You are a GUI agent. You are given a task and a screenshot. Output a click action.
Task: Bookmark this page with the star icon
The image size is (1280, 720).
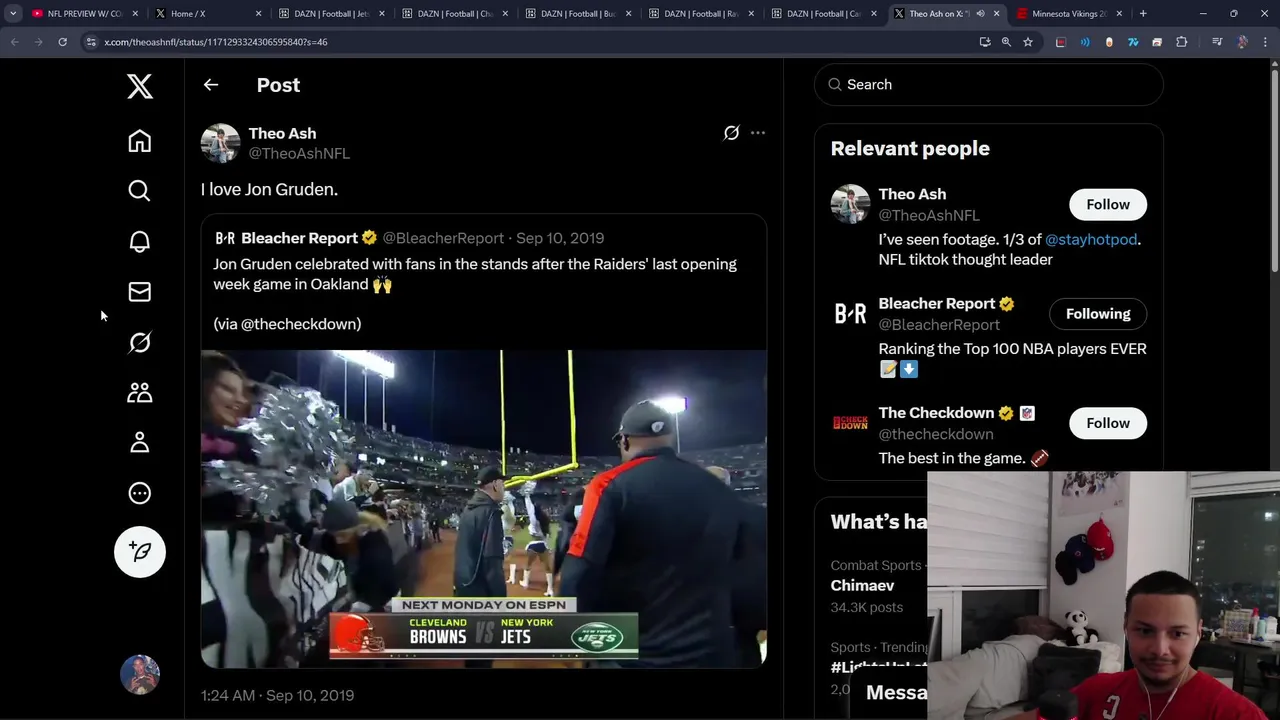coord(1027,42)
